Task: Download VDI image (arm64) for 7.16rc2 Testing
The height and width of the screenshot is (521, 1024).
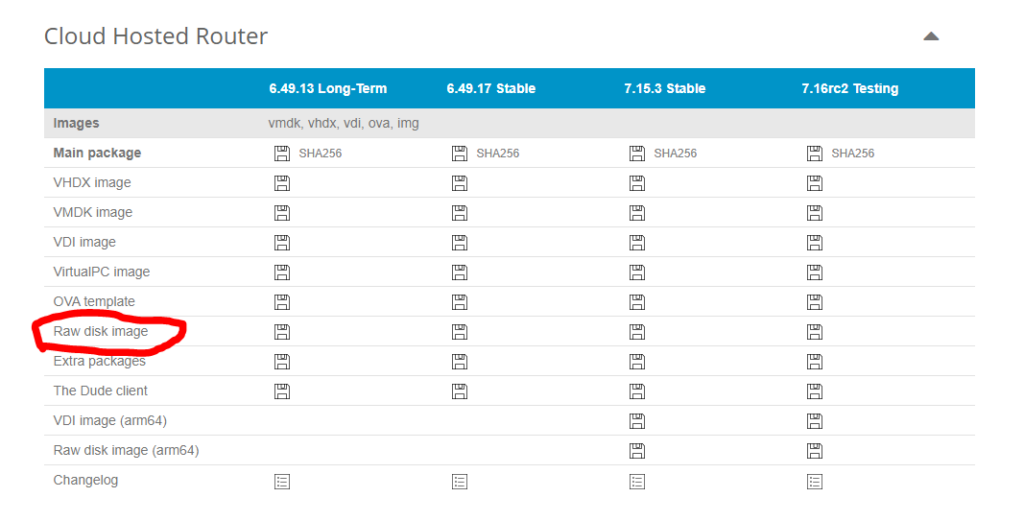Action: tap(815, 421)
